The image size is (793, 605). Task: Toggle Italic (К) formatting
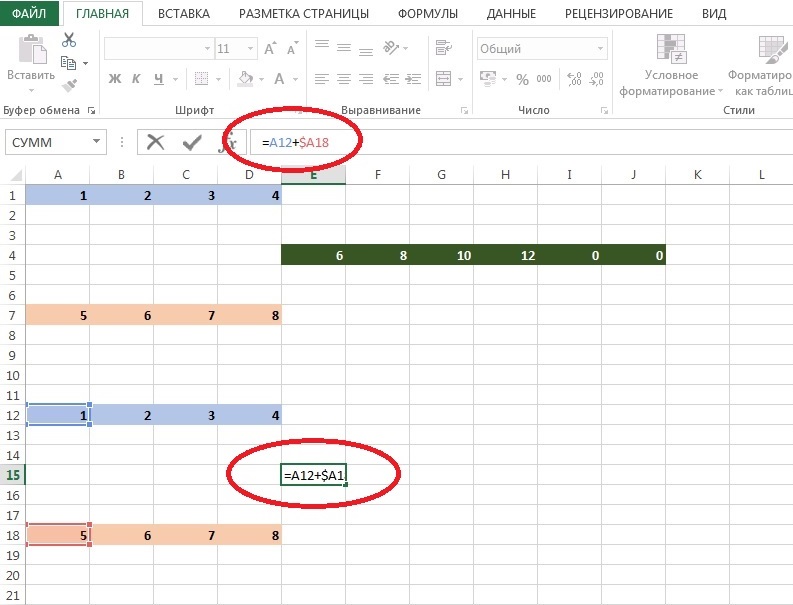137,79
